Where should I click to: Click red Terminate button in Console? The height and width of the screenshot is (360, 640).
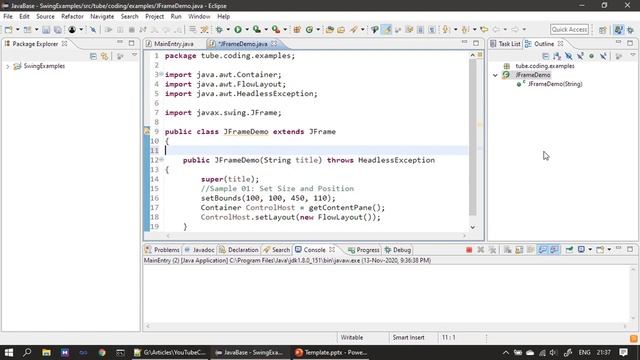[469, 250]
